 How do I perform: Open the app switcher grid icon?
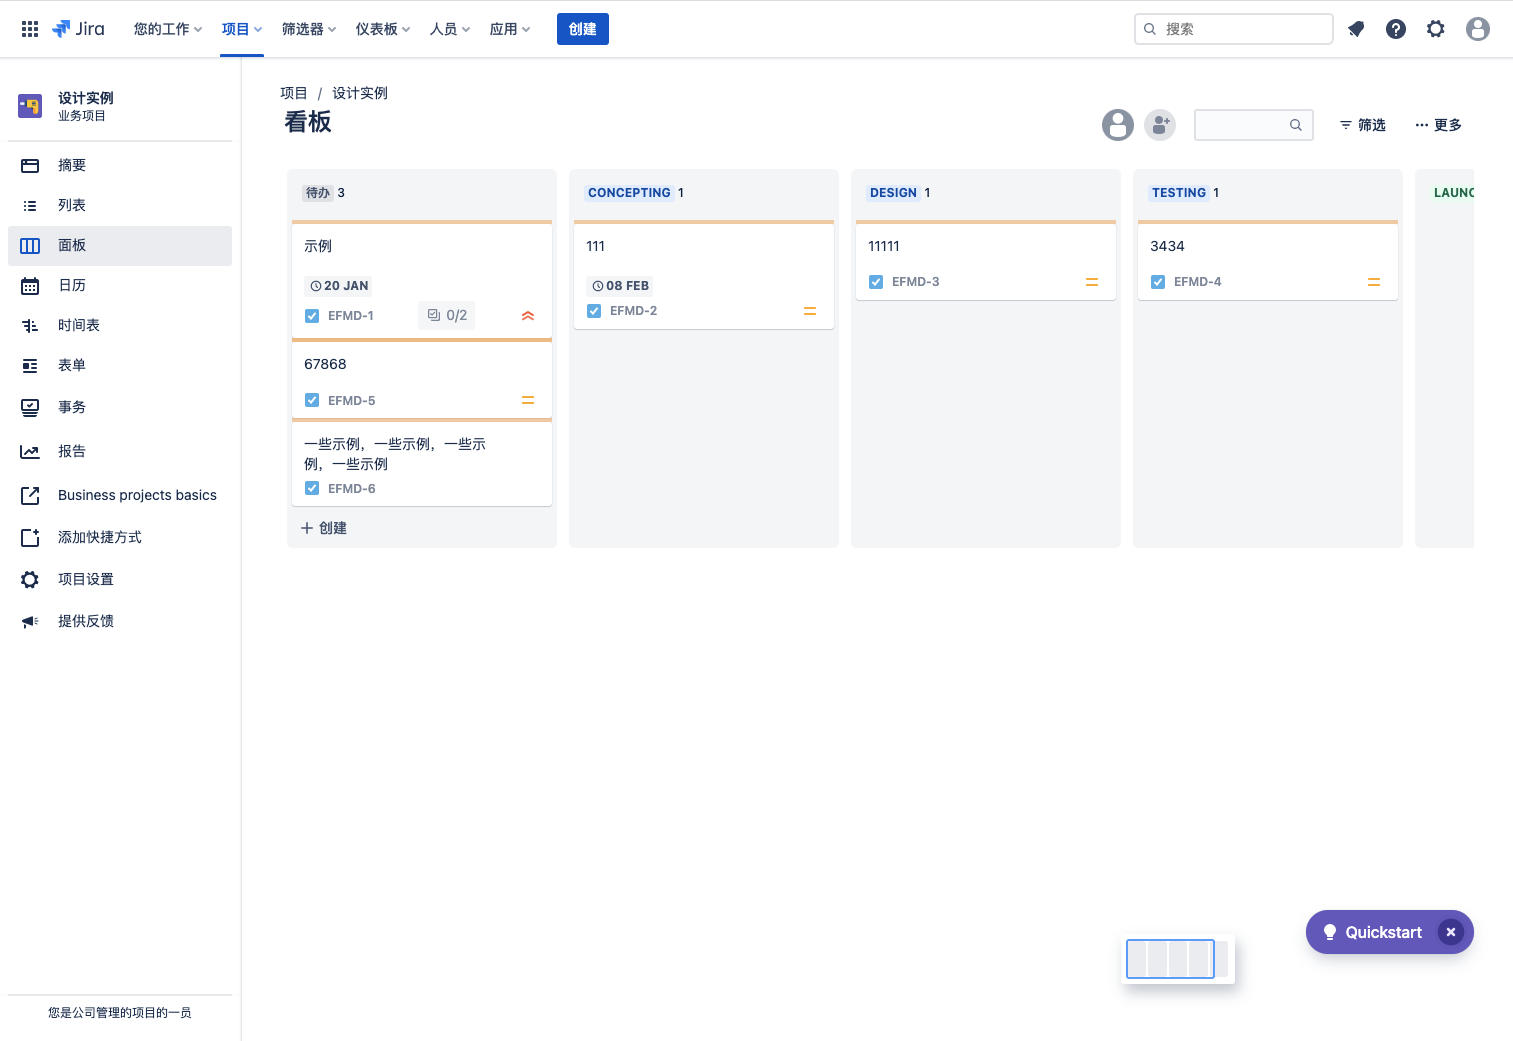(30, 29)
